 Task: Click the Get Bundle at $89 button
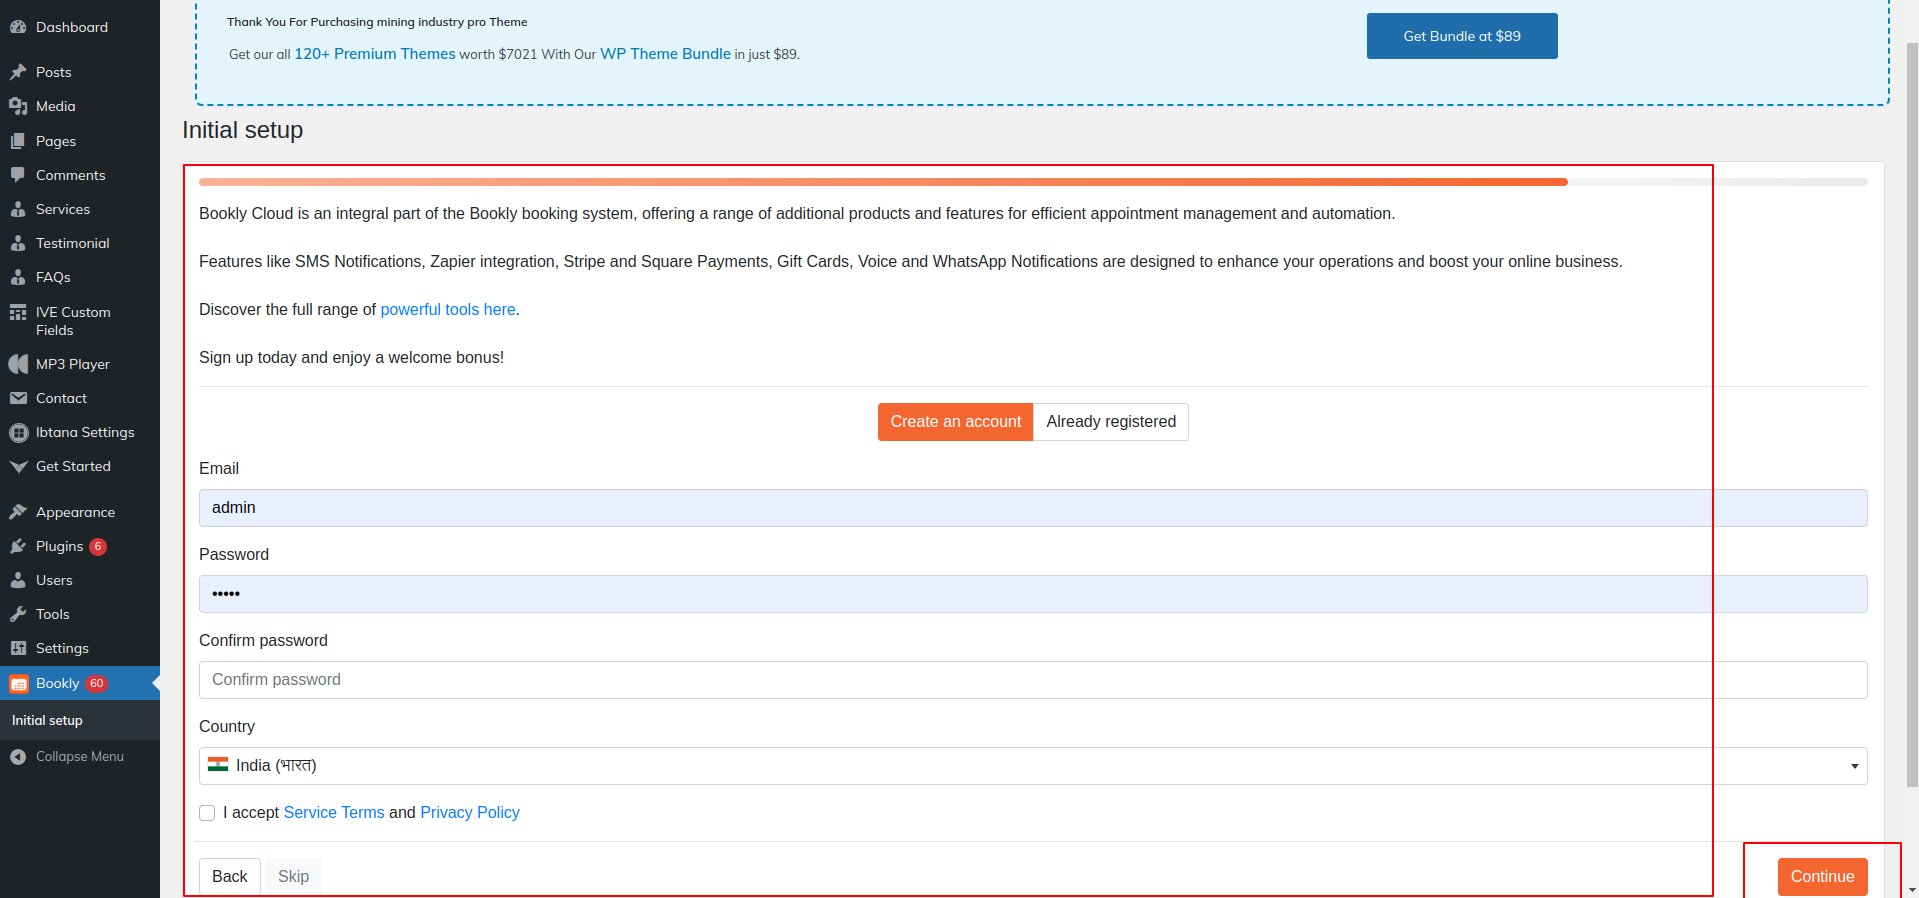tap(1461, 36)
